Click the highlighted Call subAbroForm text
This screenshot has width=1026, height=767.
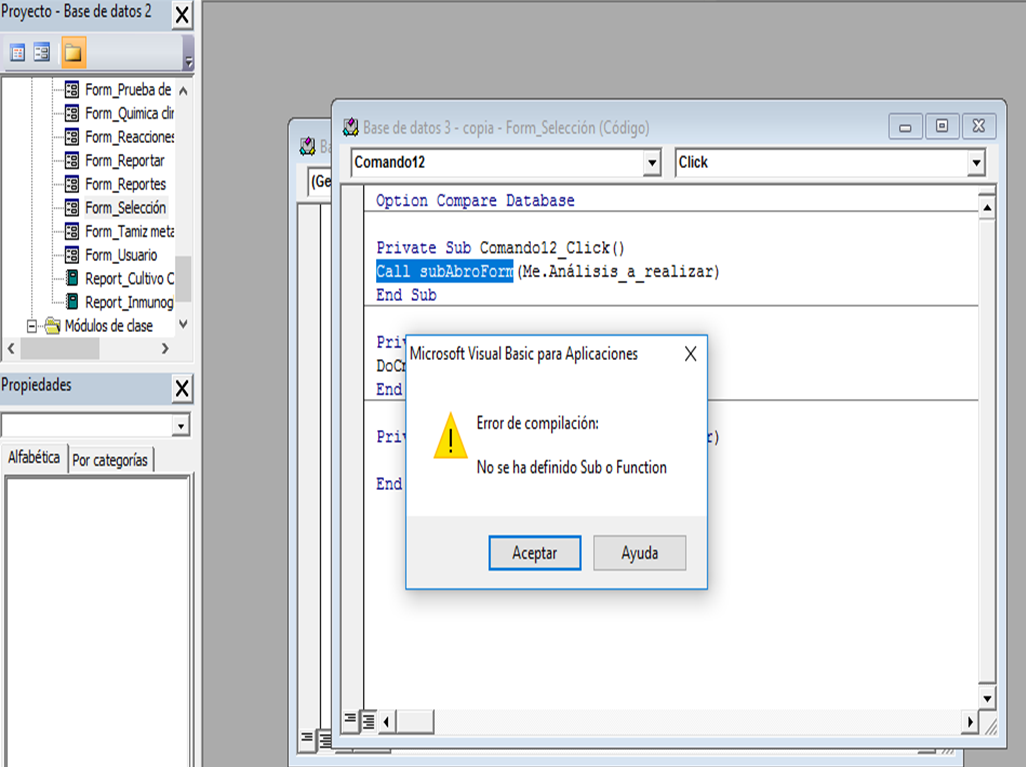pos(444,272)
